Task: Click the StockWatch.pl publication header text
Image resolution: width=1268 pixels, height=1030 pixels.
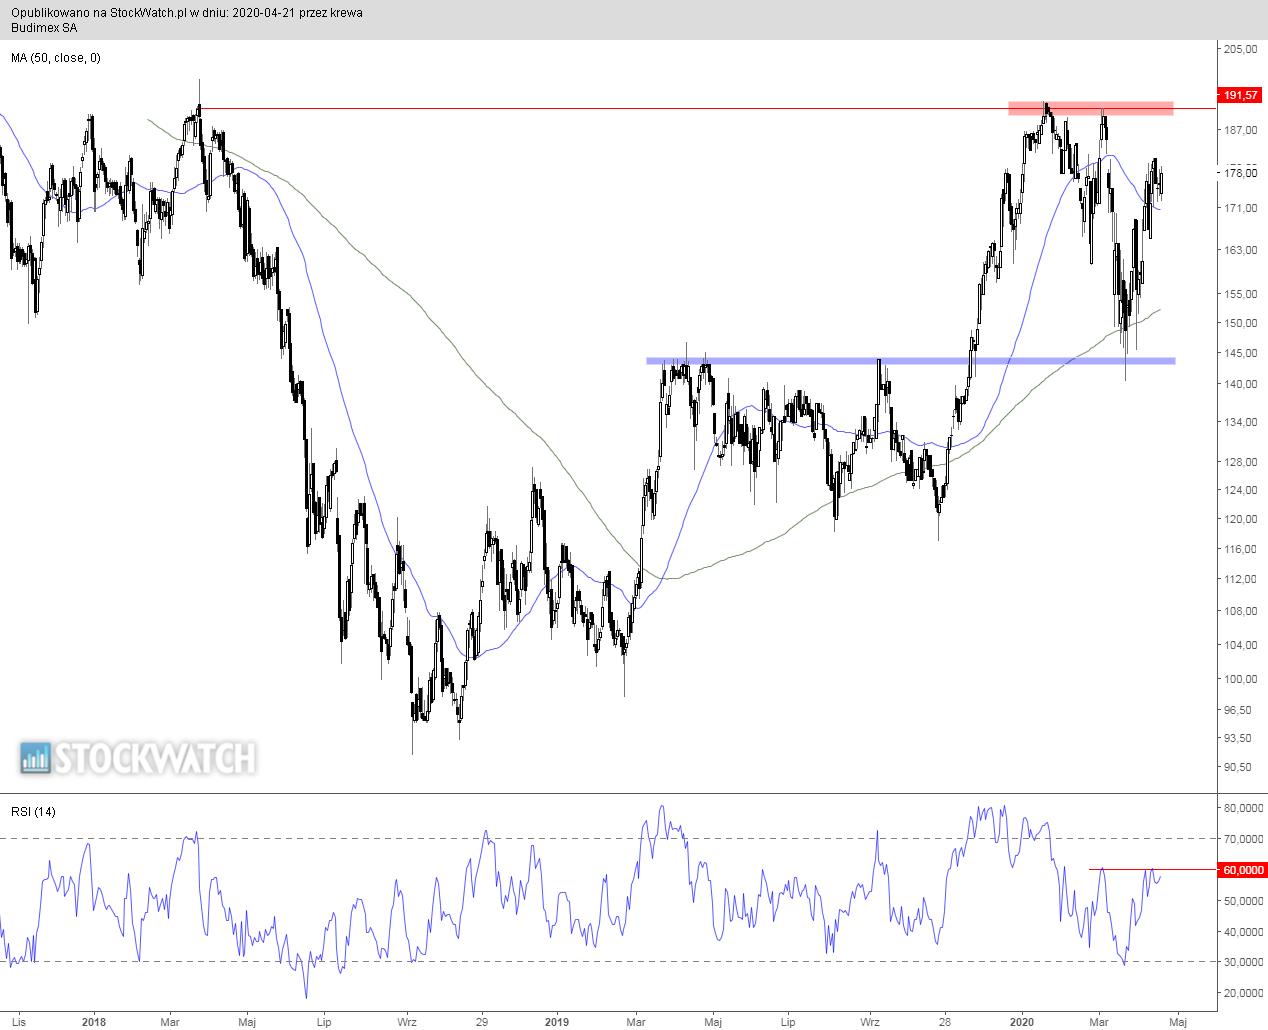Action: pos(187,13)
